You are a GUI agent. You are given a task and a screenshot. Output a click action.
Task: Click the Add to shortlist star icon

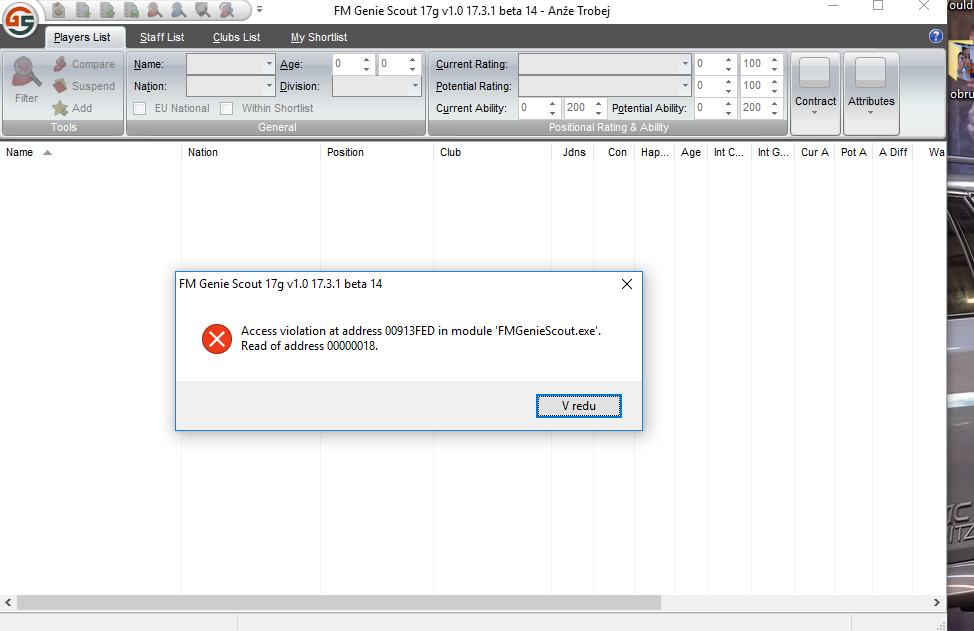tap(60, 108)
